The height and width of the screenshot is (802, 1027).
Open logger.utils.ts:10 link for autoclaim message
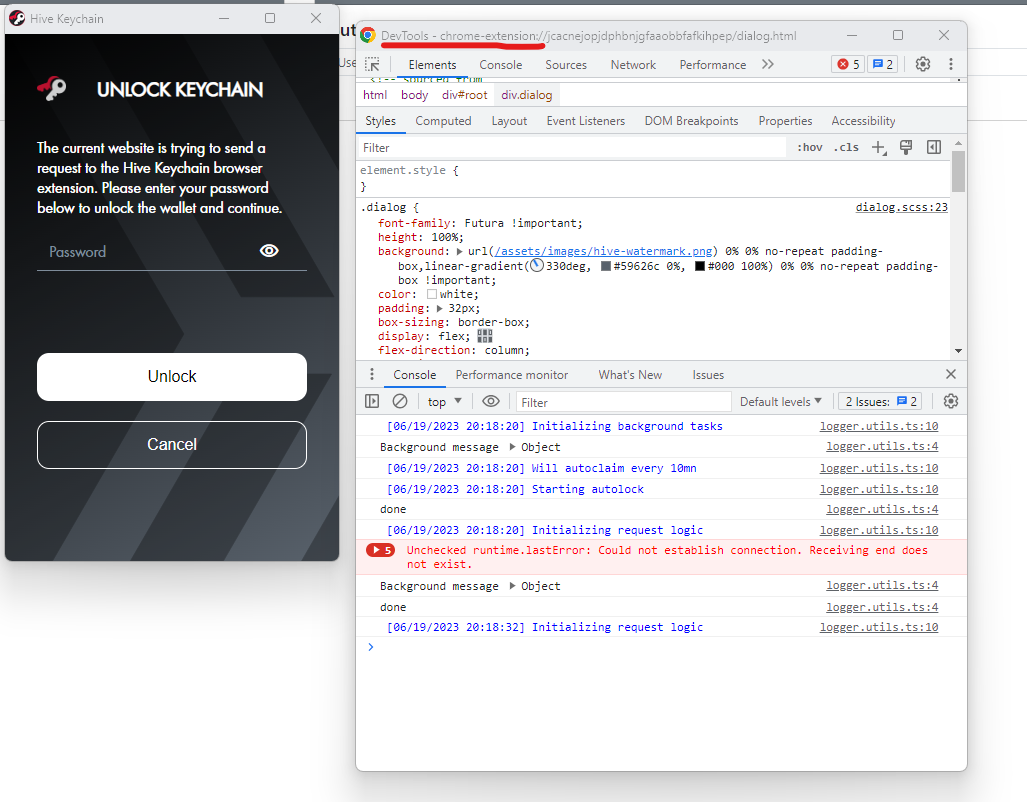coord(879,468)
